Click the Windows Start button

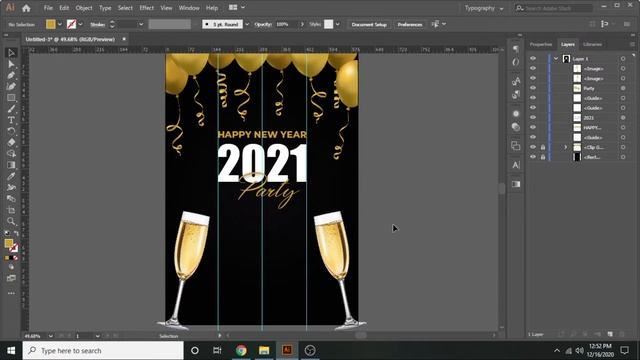[x=11, y=350]
